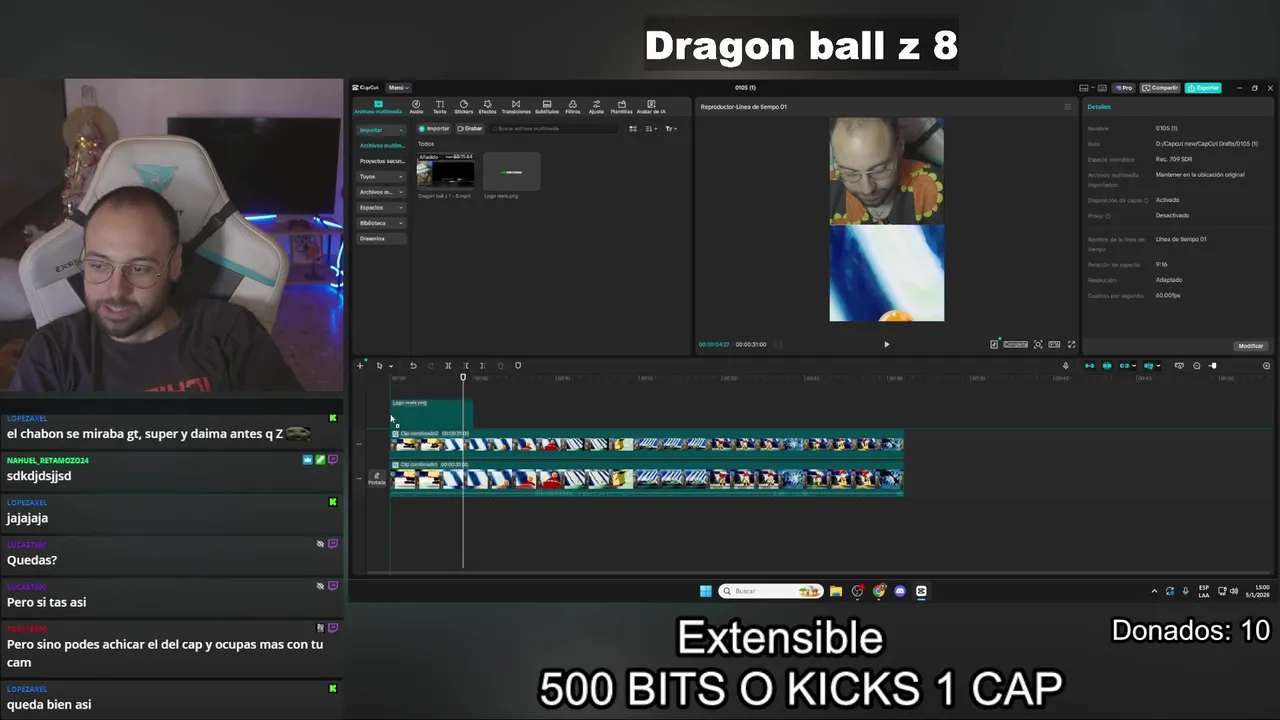Expand the Archivos m... sidebar section
The width and height of the screenshot is (1280, 720).
coord(381,192)
